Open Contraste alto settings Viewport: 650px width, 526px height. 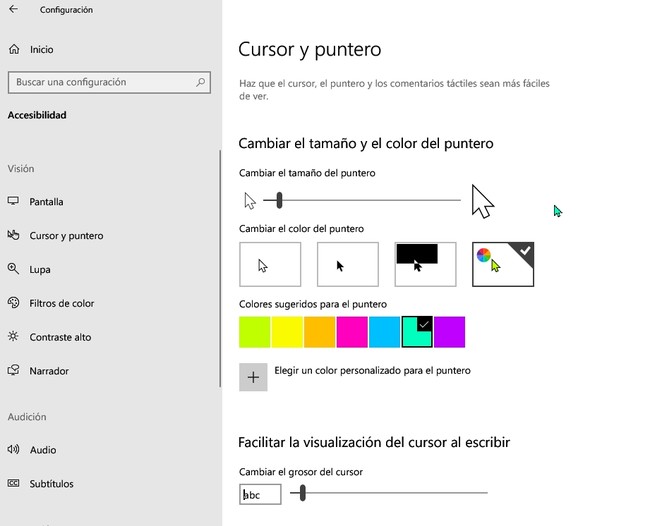pyautogui.click(x=60, y=337)
